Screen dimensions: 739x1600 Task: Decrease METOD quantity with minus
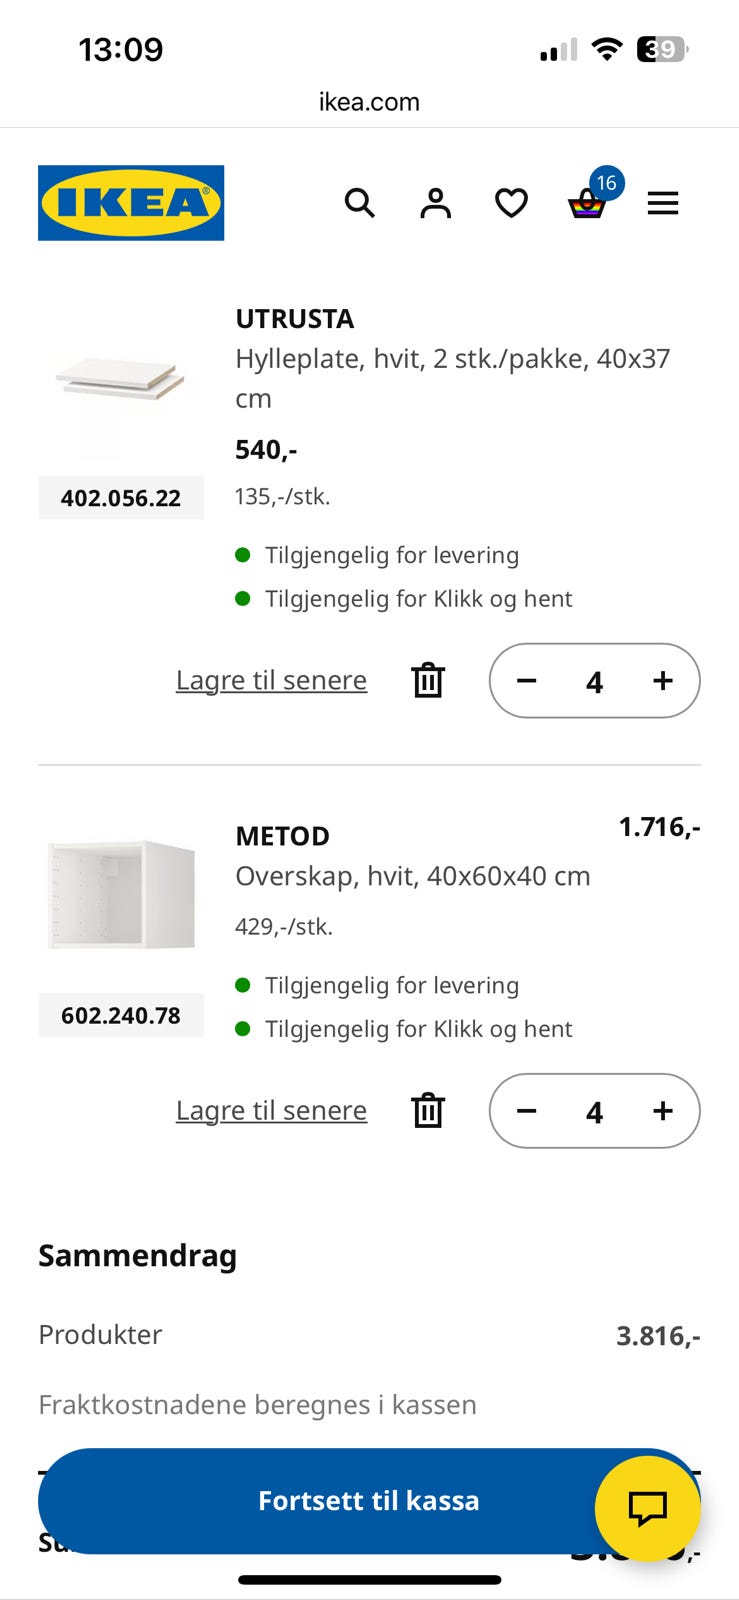527,1111
